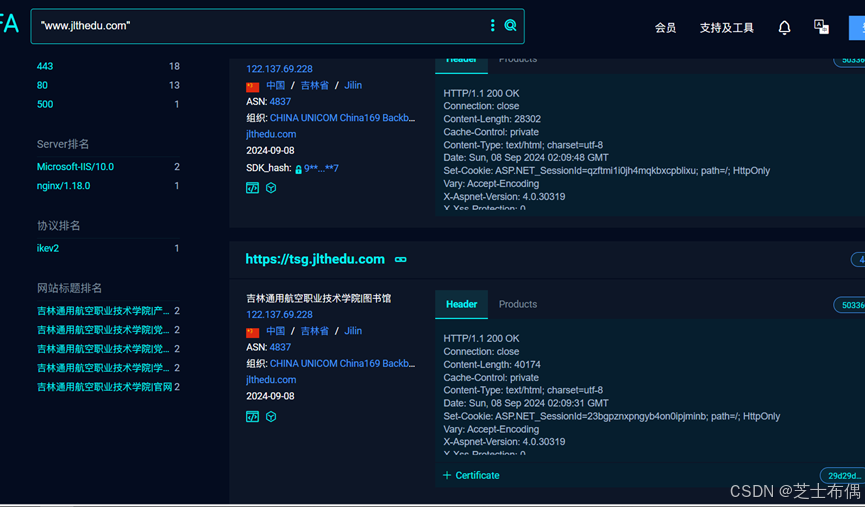The image size is (865, 507).
Task: Click date 2024-09-08 in tsg.jlthedu.com result
Action: 270,396
